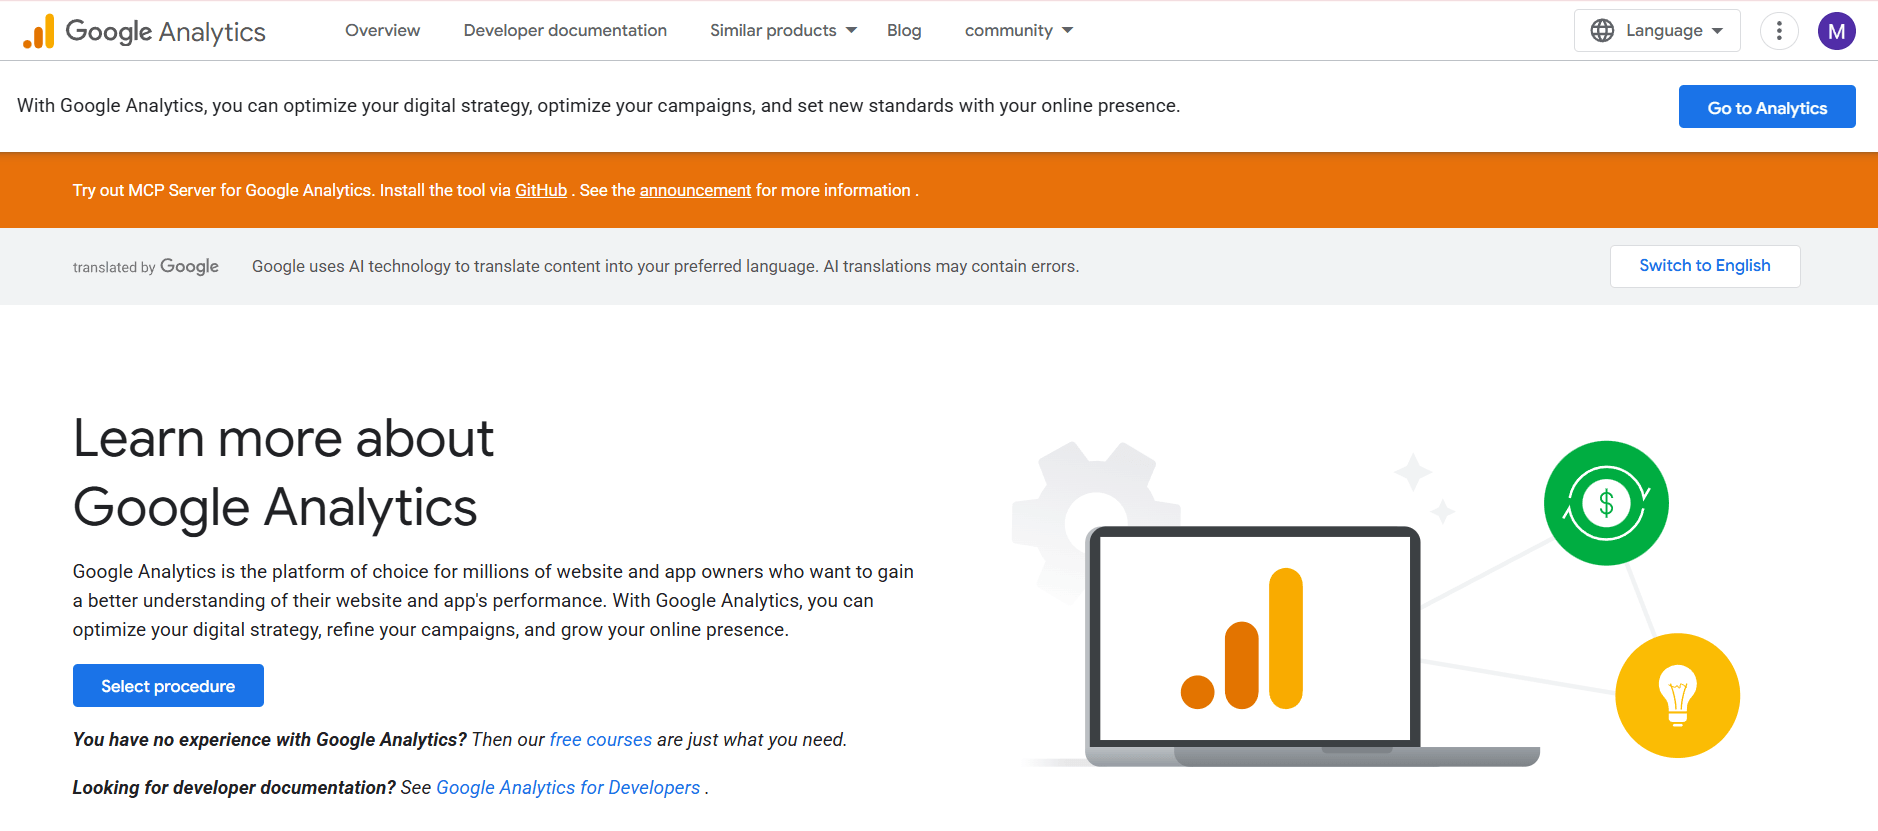
Task: Open the Blog navigation item
Action: [x=904, y=31]
